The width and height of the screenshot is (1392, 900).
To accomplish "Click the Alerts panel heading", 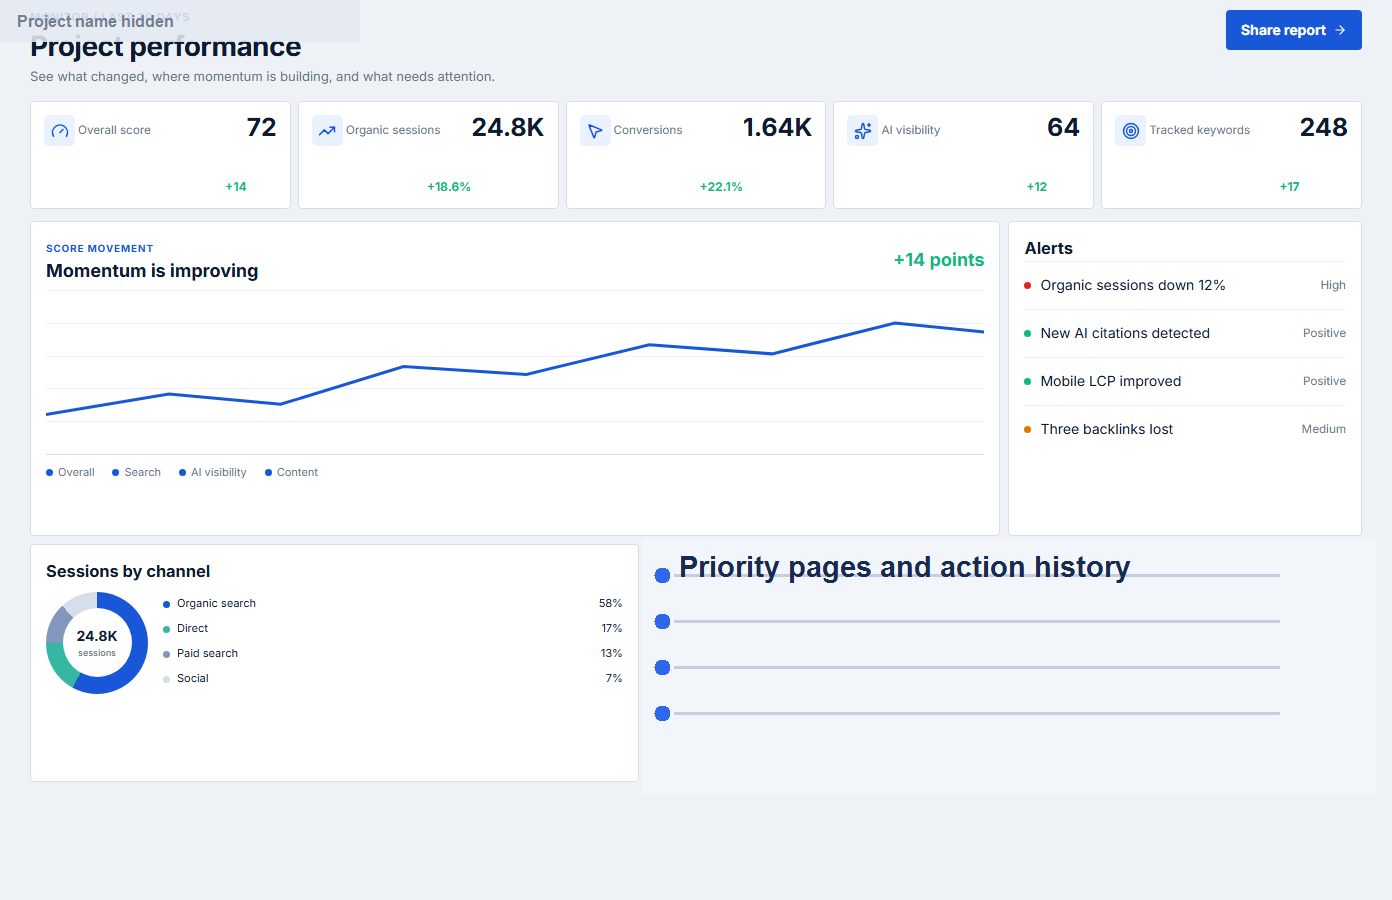I will click(1048, 248).
